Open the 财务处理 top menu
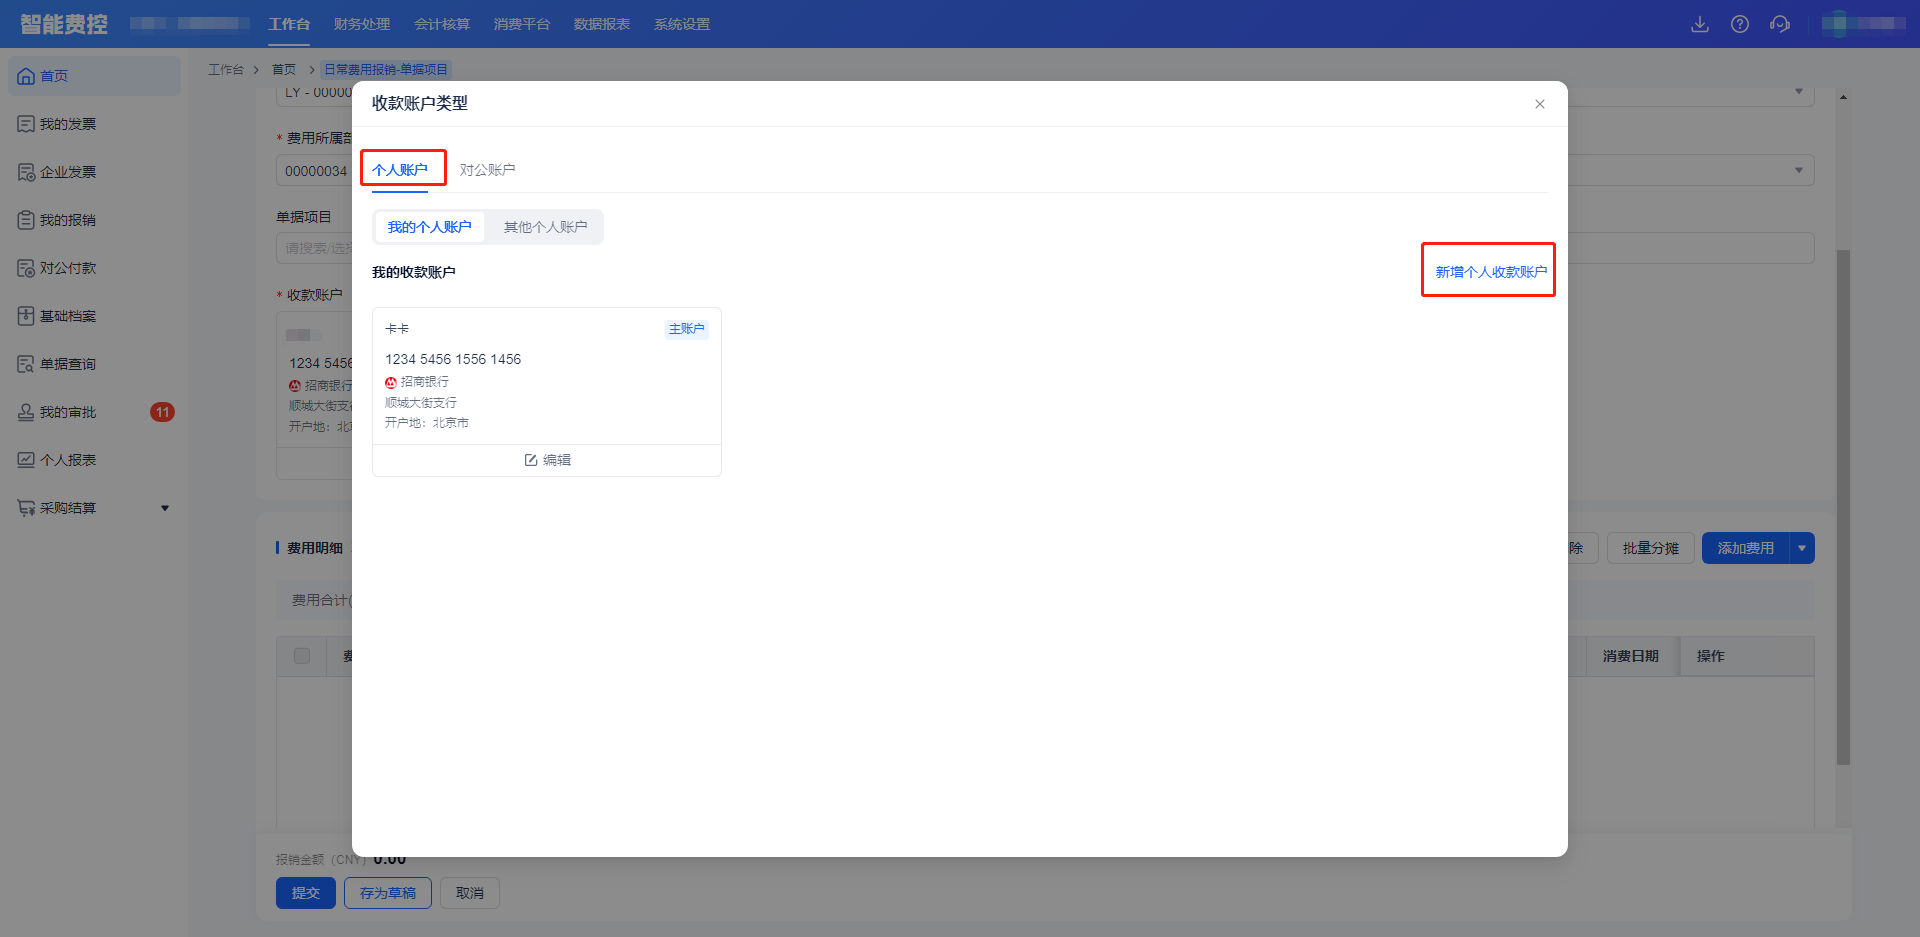Screen dimensions: 1920x937 [x=362, y=24]
